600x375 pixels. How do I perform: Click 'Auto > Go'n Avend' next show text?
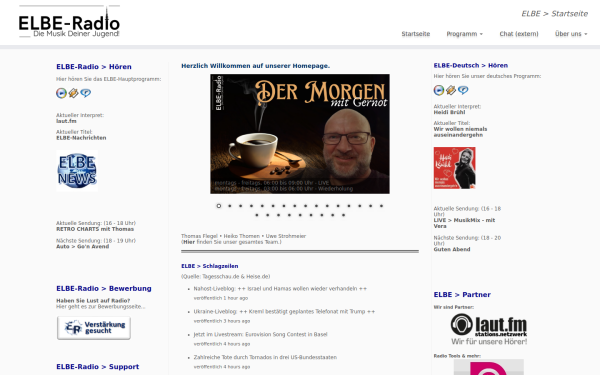(83, 247)
